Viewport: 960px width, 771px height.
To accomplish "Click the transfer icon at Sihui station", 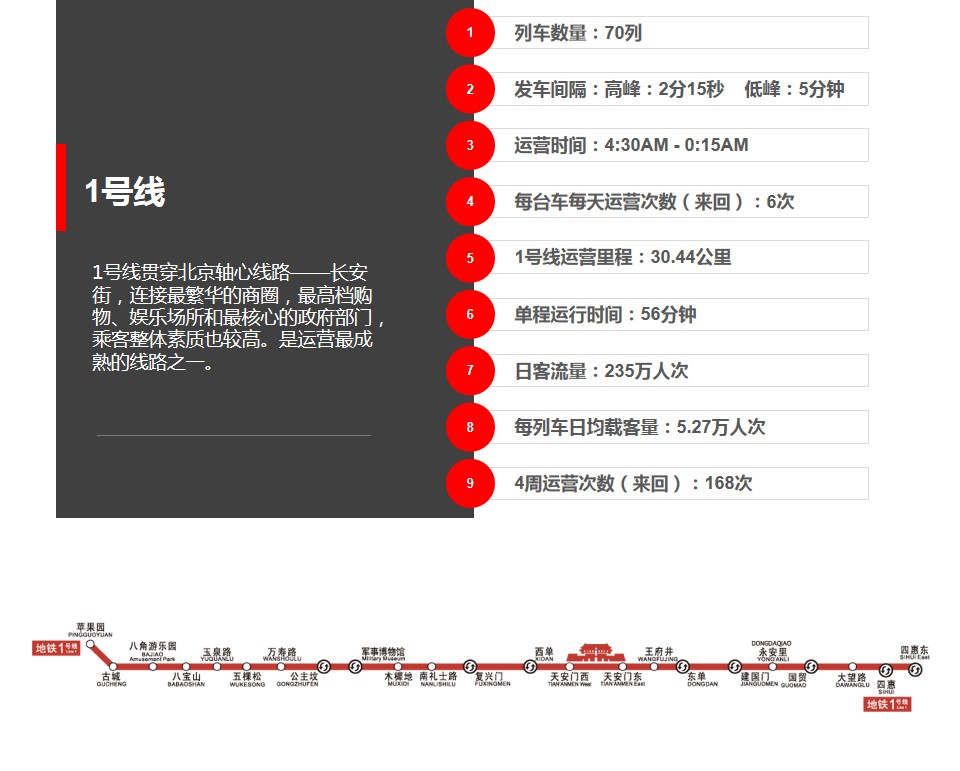I will click(x=885, y=670).
